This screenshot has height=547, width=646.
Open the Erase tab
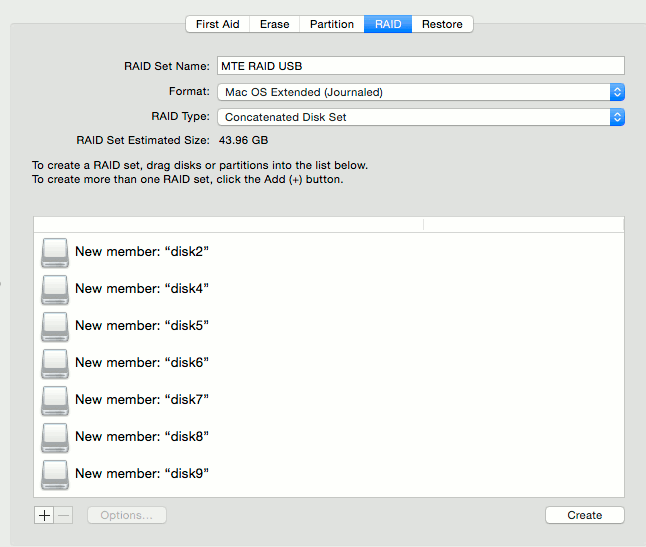point(275,24)
